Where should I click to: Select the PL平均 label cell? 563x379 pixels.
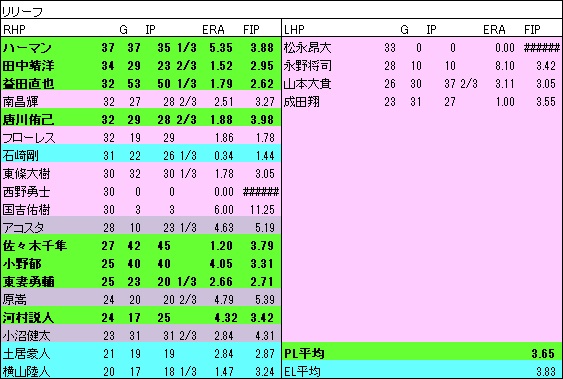(x=304, y=354)
